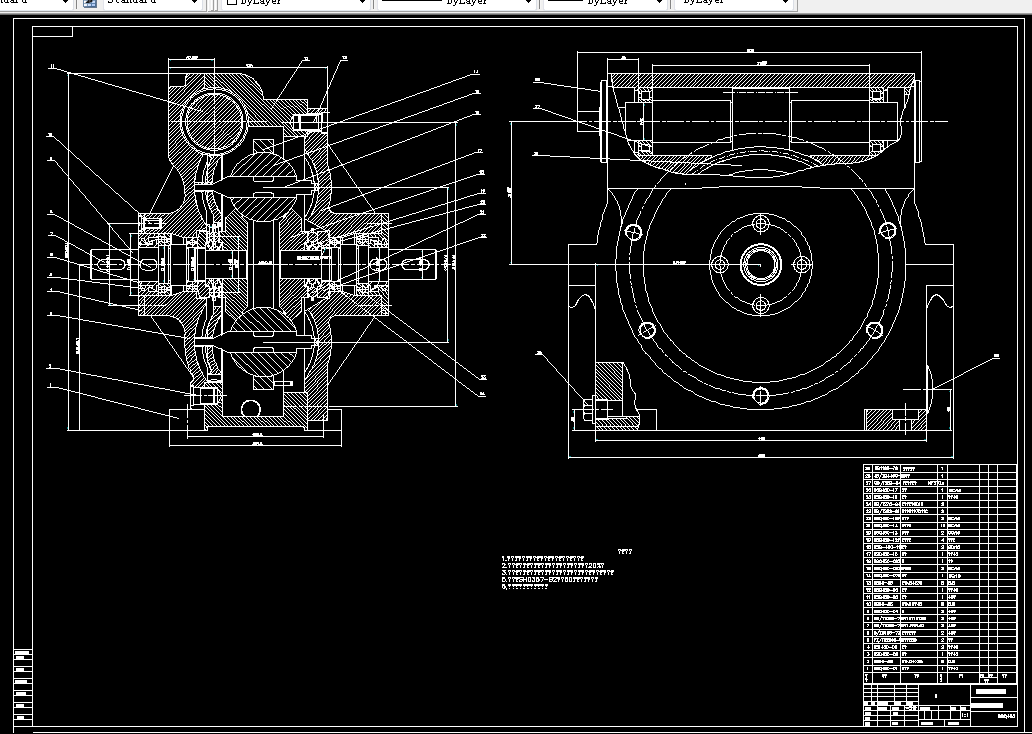This screenshot has height=734, width=1032.
Task: Pick the keyway on the right output shaft end
Action: pyautogui.click(x=416, y=265)
